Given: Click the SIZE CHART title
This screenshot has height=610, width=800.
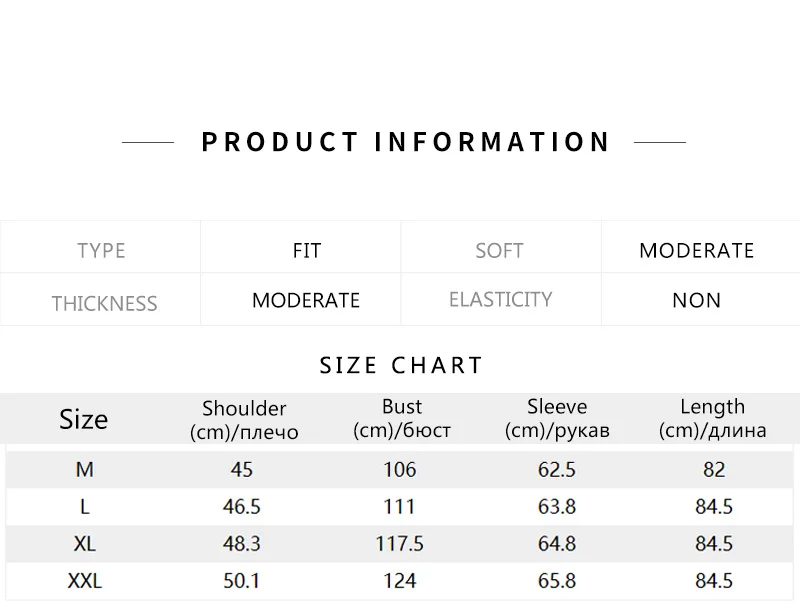Looking at the screenshot, I should 401,365.
